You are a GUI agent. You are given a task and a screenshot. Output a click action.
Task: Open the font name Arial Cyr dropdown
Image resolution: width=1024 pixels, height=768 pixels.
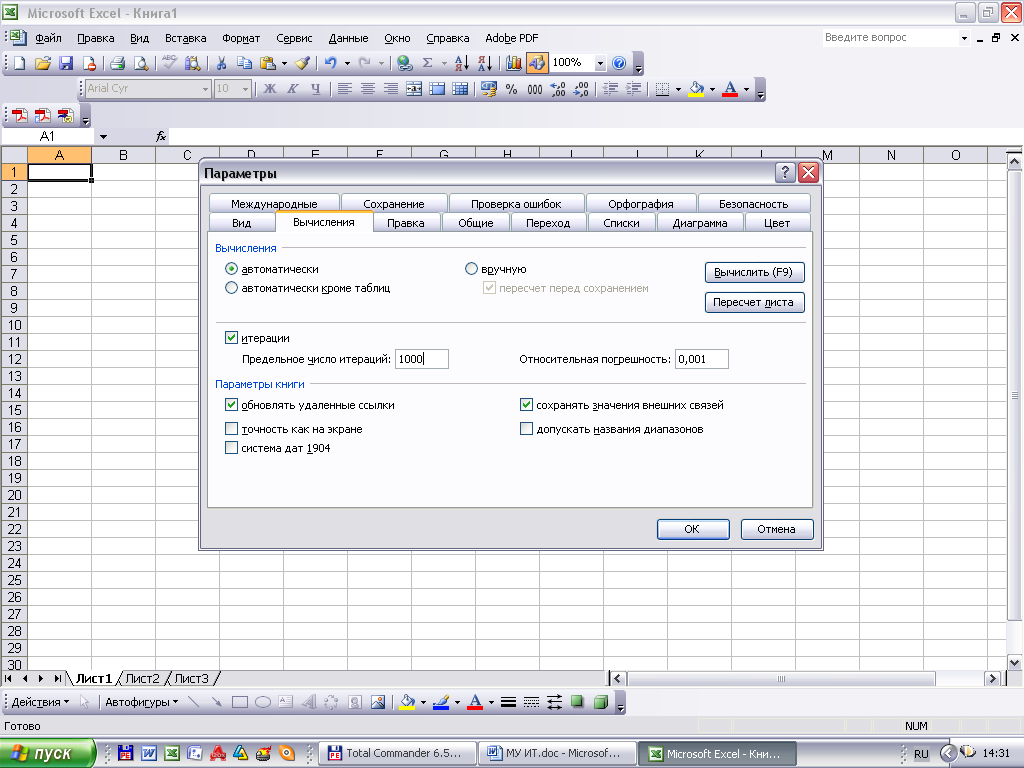coord(205,89)
